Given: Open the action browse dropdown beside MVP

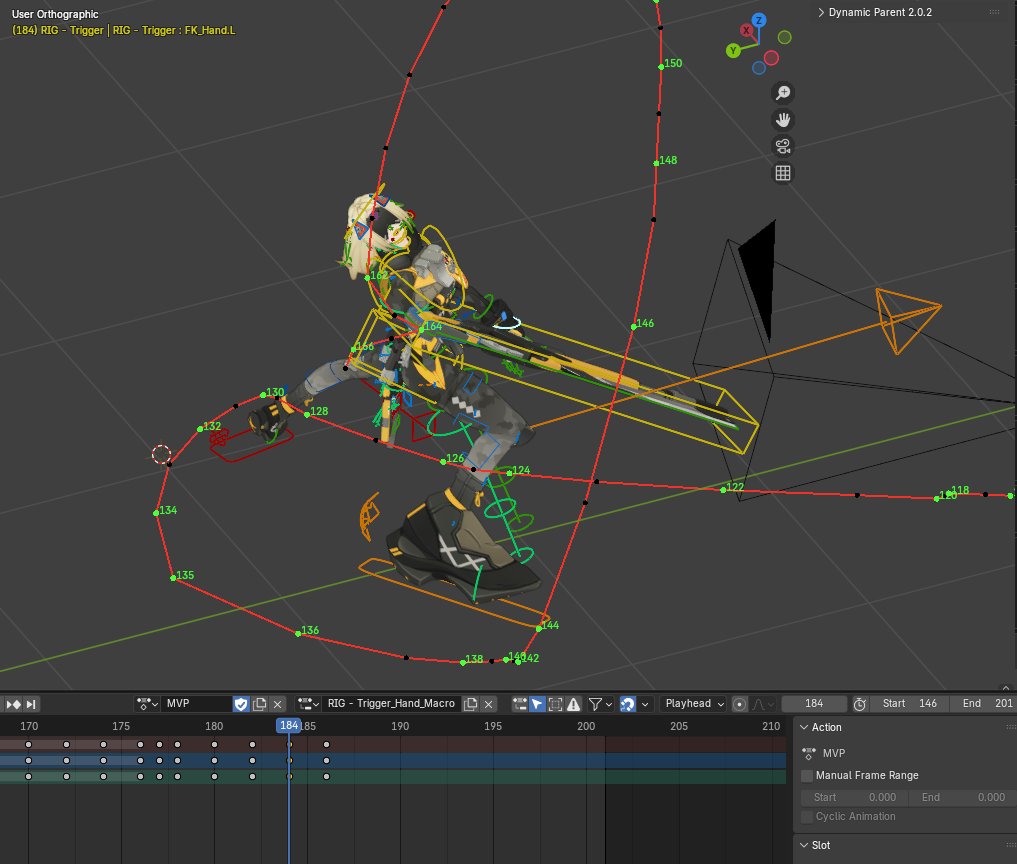Looking at the screenshot, I should (x=147, y=704).
